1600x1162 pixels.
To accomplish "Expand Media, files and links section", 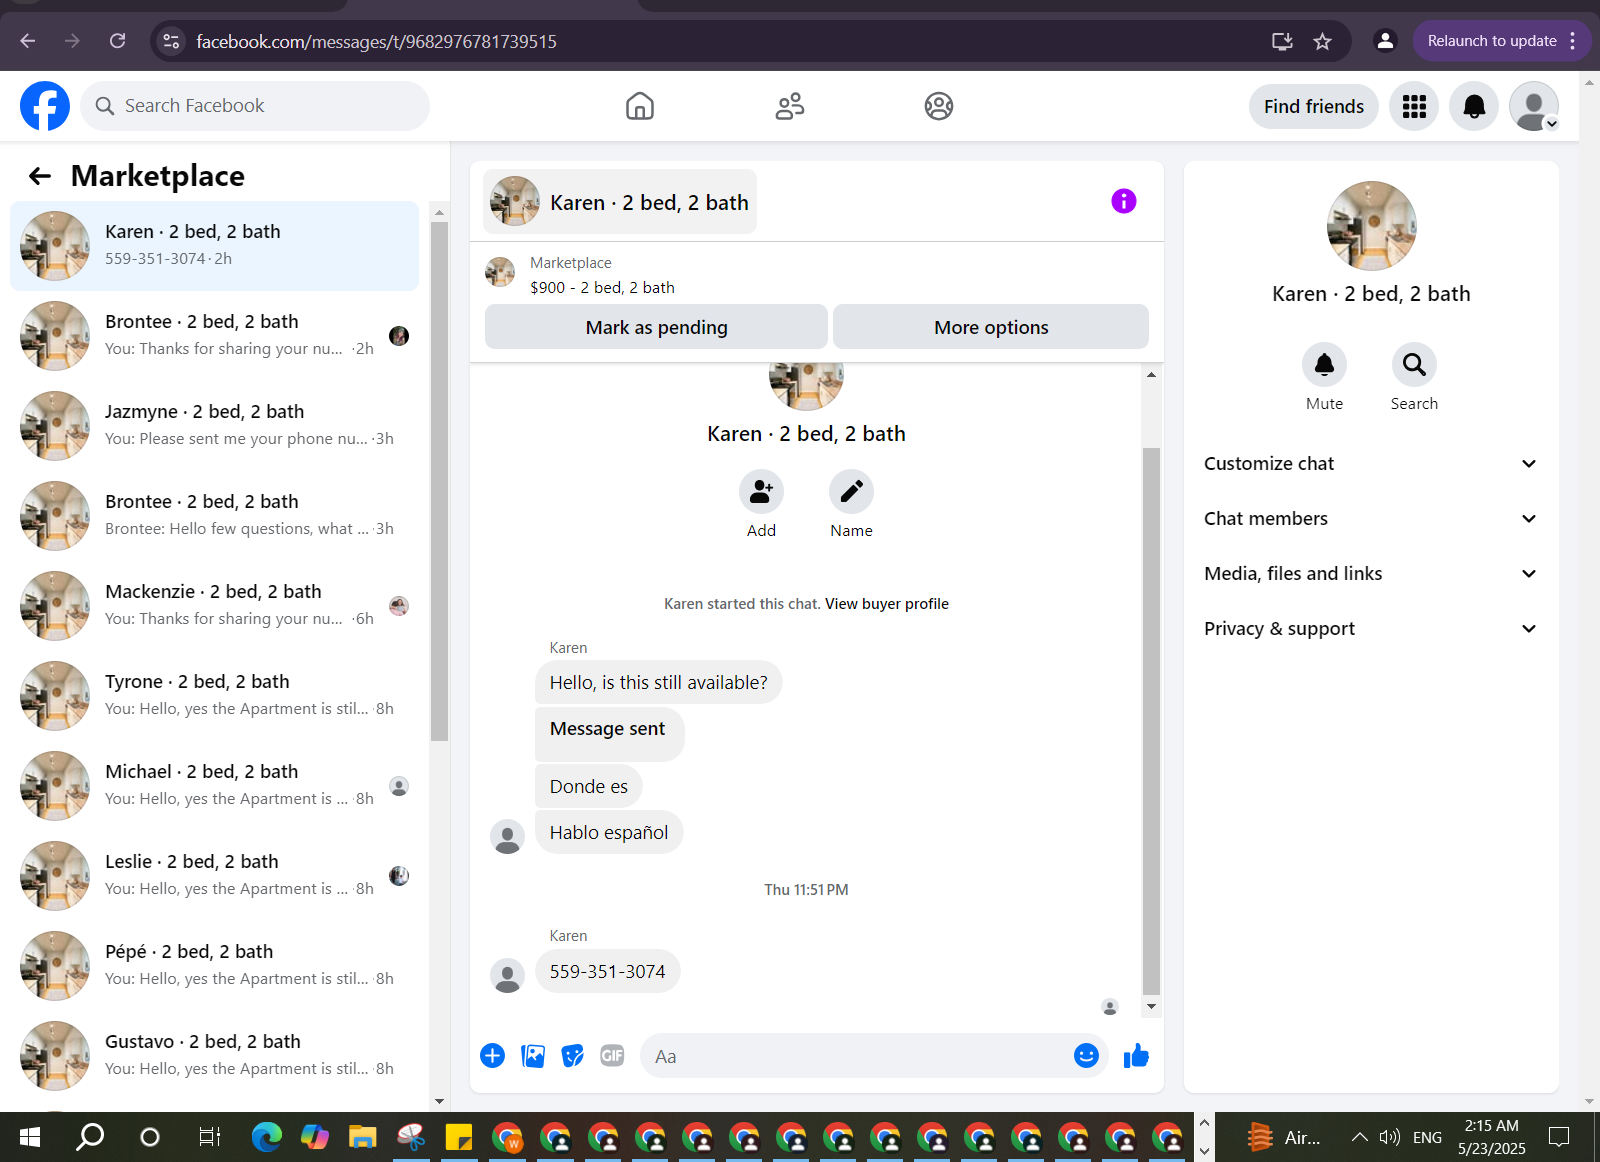I will click(1370, 573).
